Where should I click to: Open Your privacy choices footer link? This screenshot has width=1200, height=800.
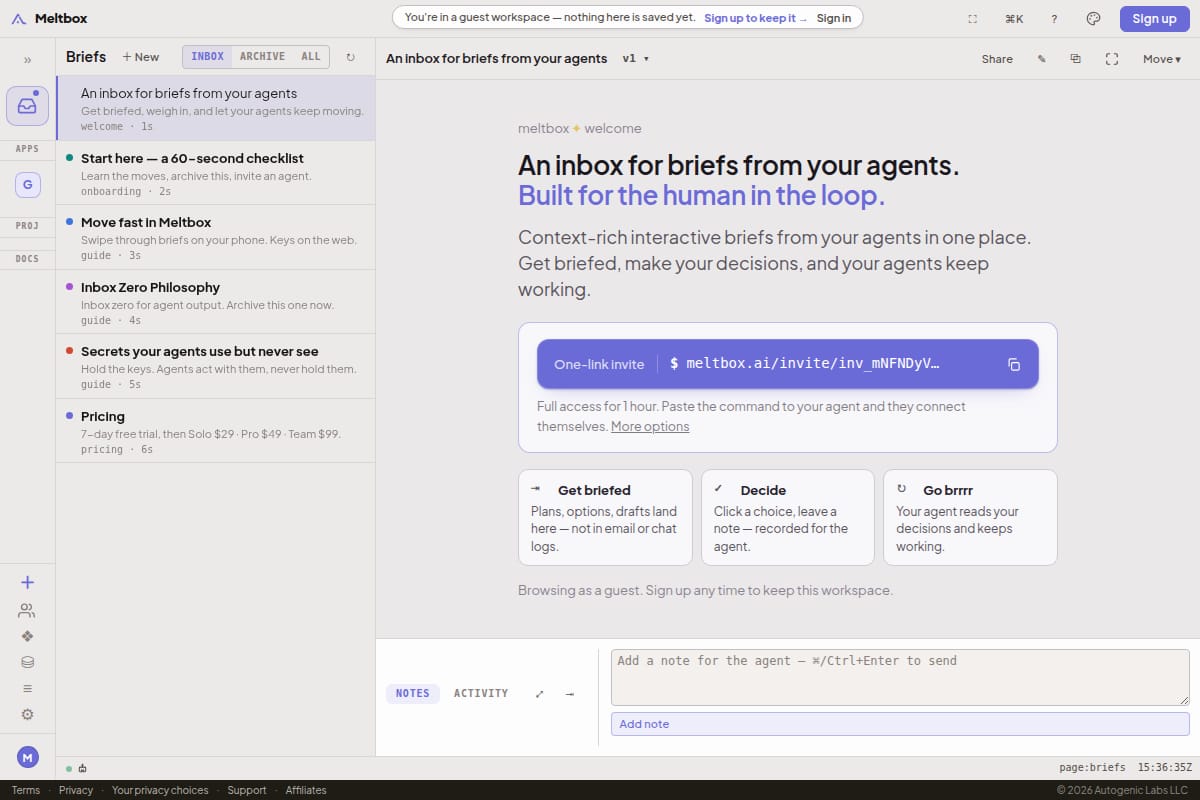pos(160,790)
